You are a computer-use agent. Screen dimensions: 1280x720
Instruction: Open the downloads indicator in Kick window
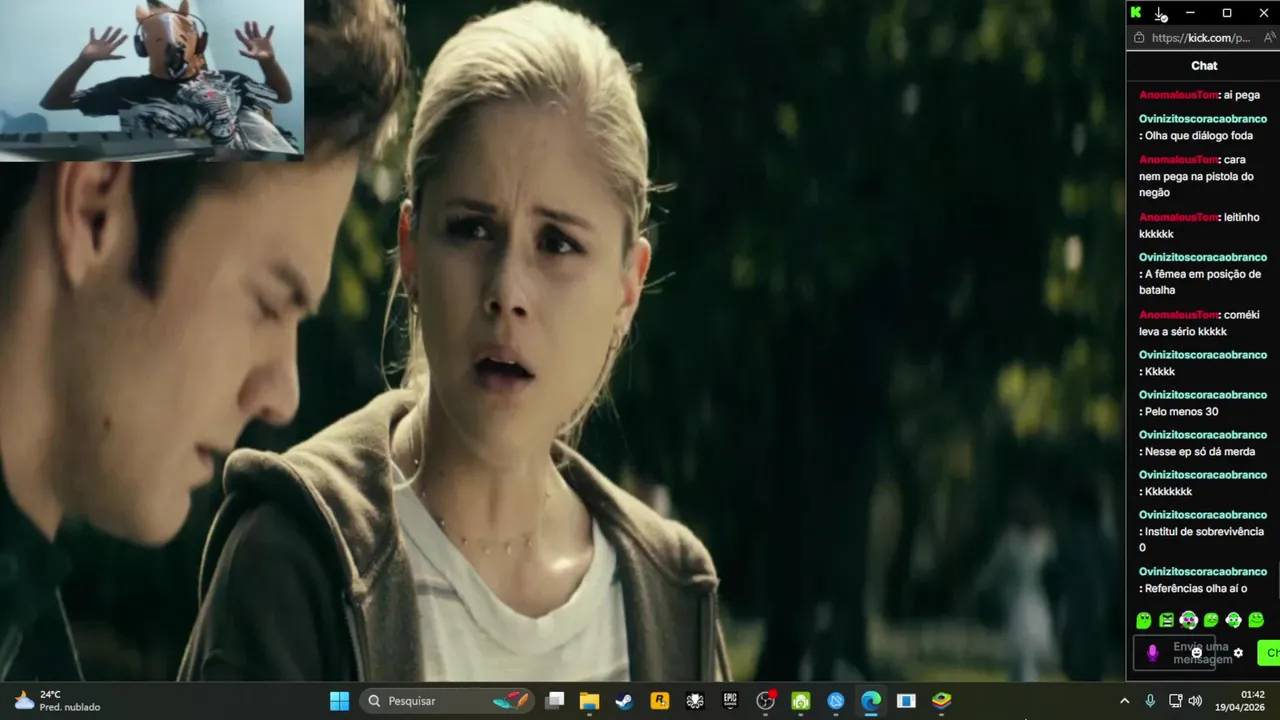[x=1160, y=13]
